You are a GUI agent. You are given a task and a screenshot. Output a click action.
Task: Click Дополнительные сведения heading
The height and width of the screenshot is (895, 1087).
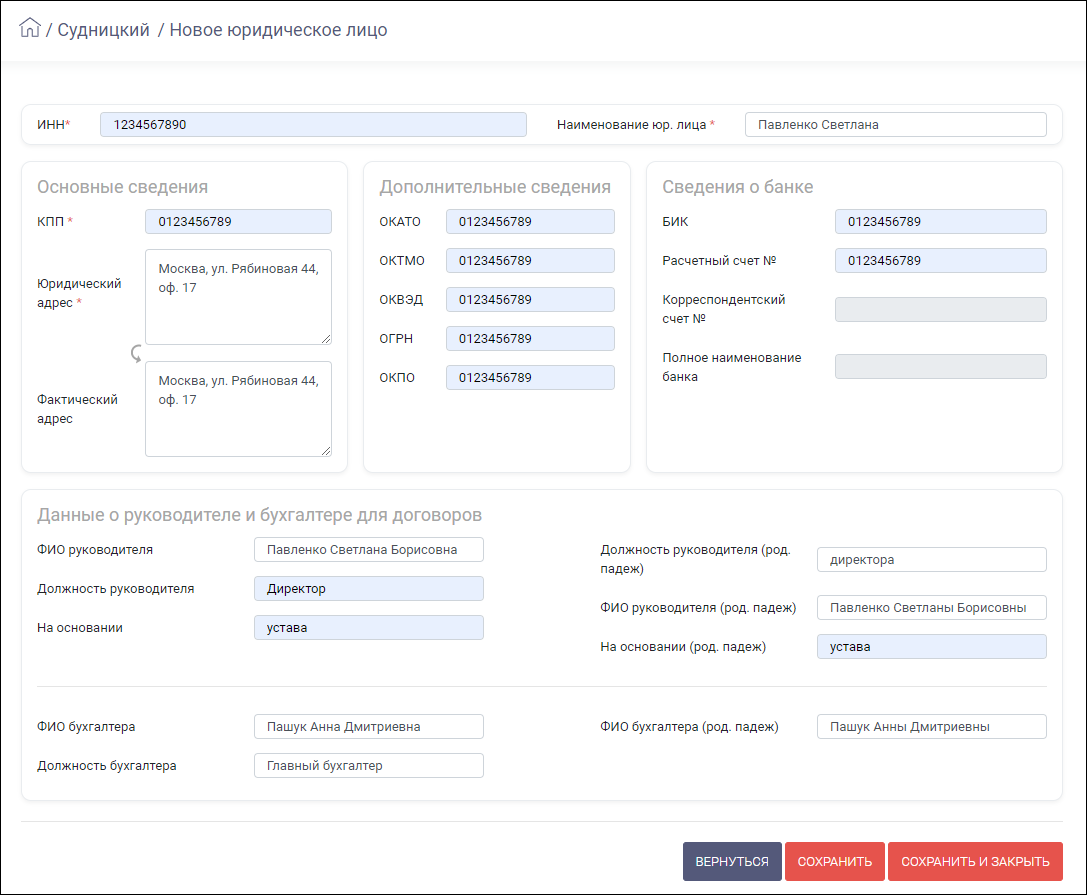(x=495, y=187)
